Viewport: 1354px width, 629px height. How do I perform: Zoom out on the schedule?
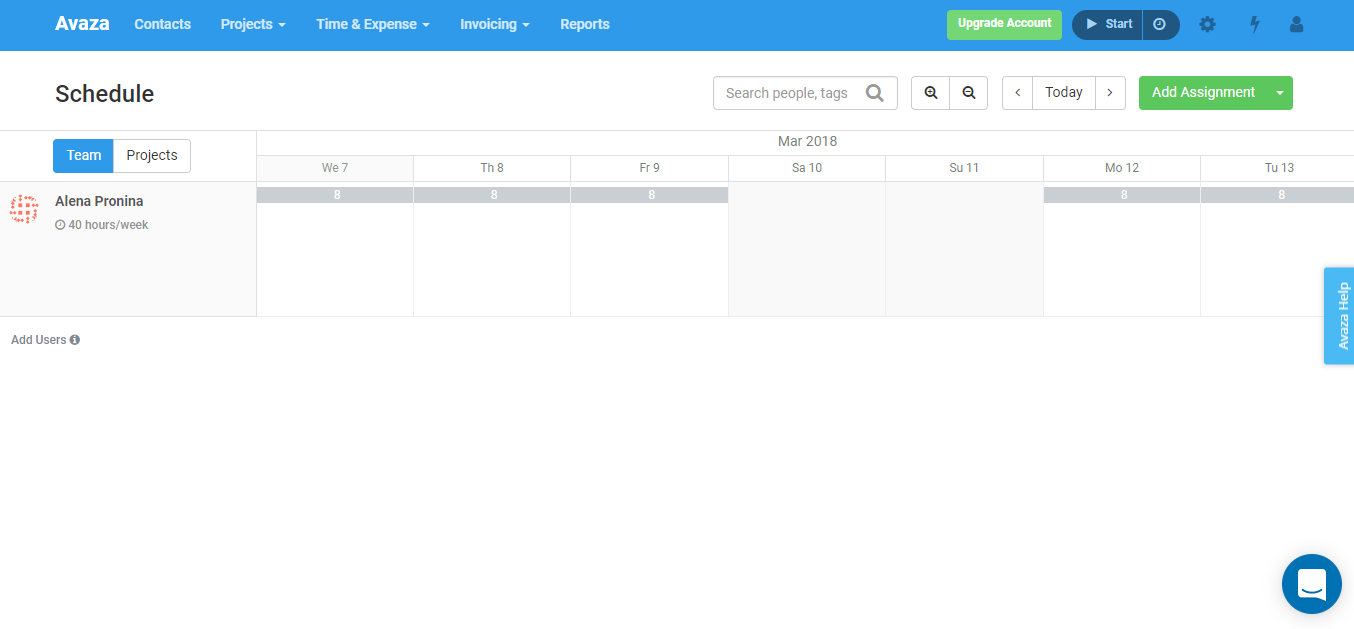click(968, 93)
